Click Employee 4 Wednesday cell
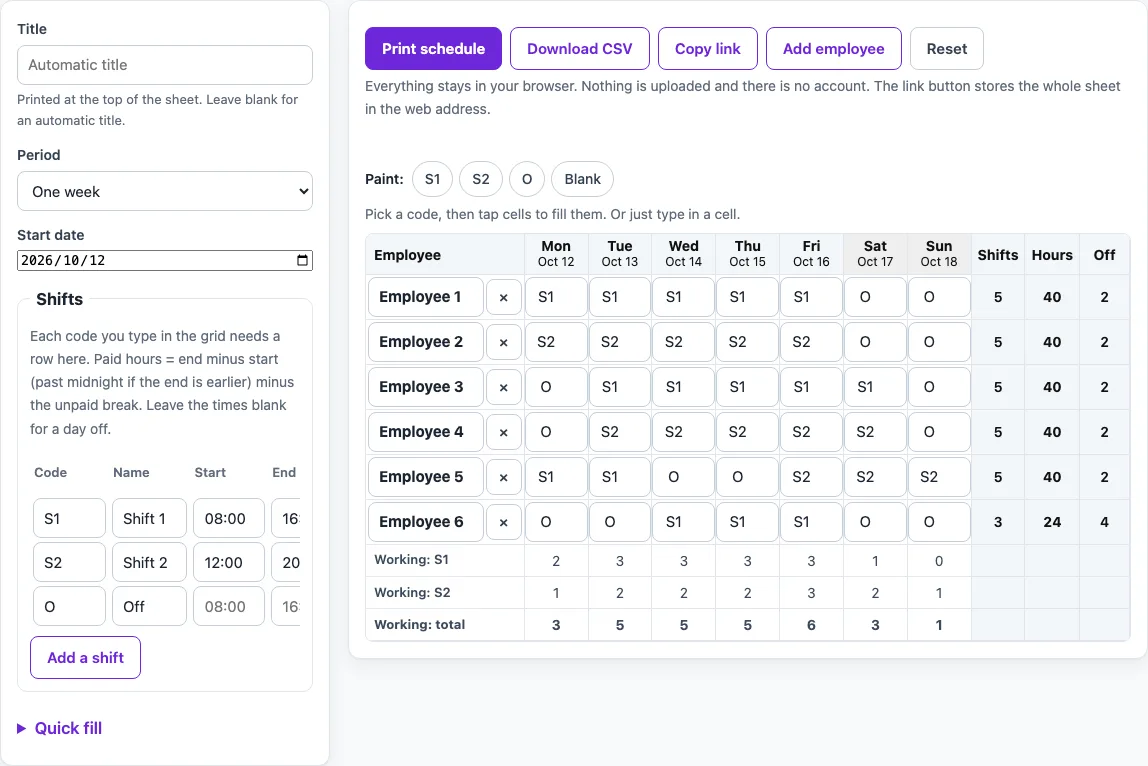This screenshot has width=1148, height=766. pyautogui.click(x=684, y=432)
